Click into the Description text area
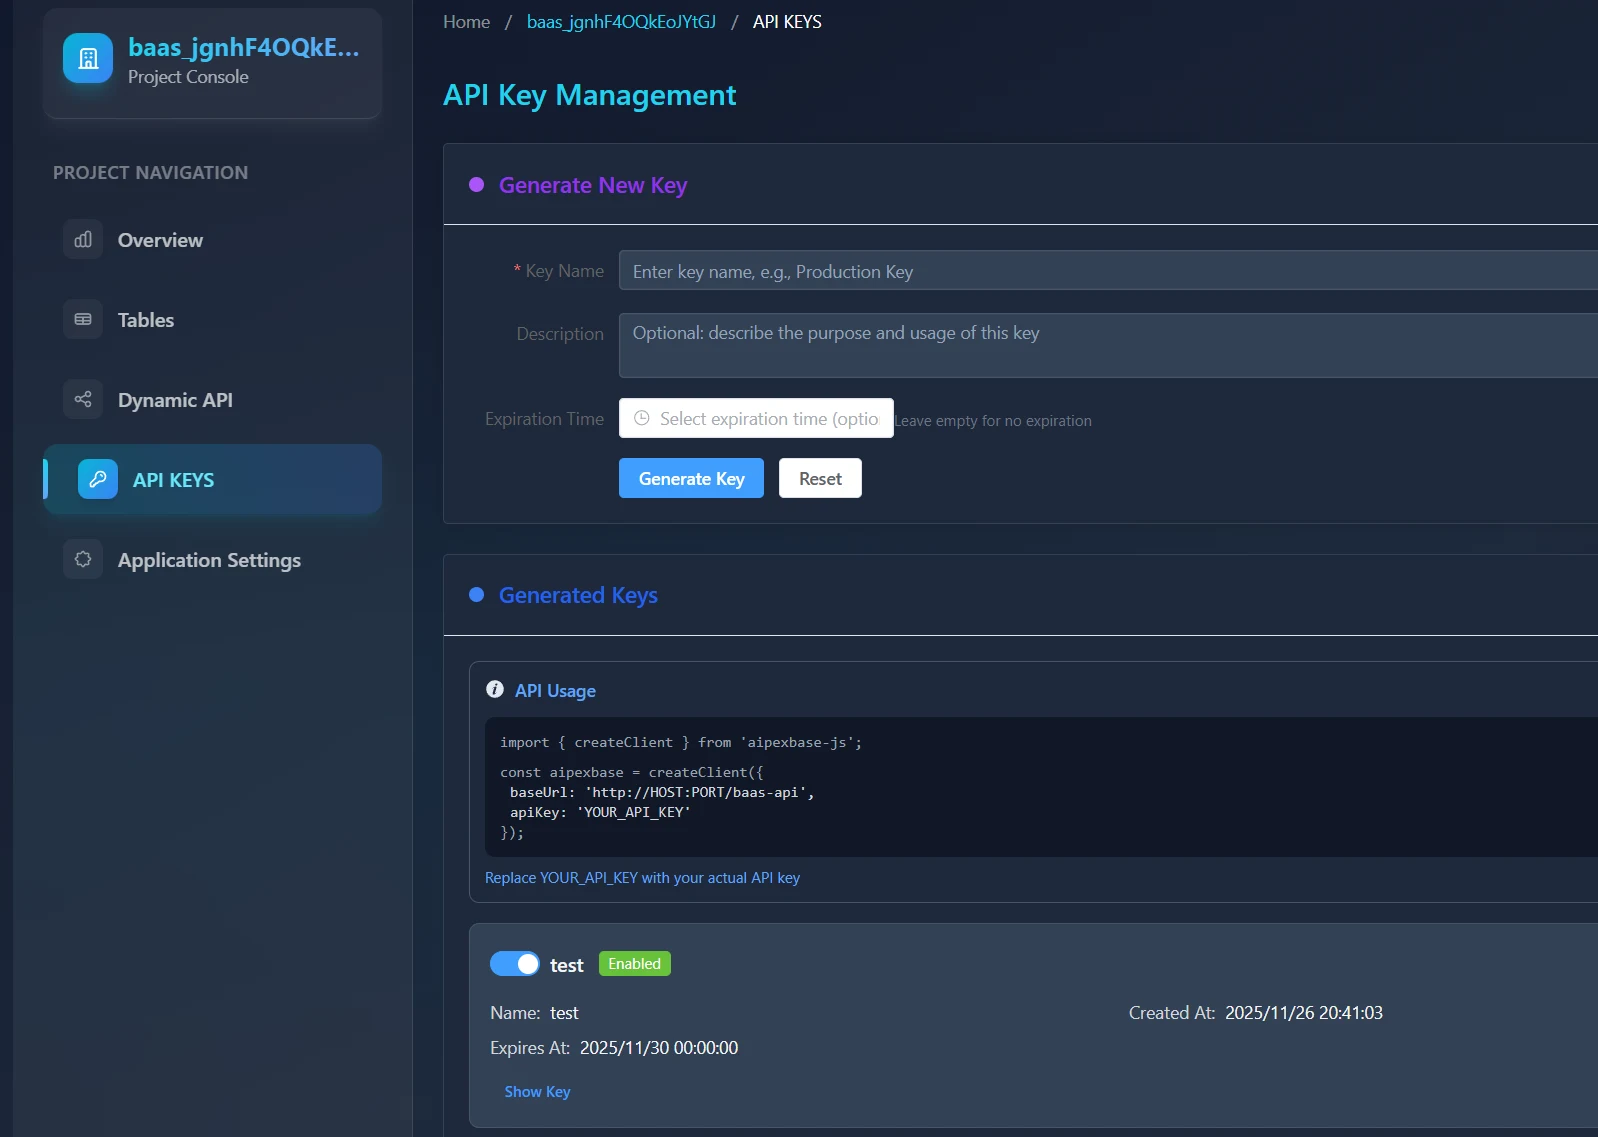1598x1137 pixels. 1100,345
